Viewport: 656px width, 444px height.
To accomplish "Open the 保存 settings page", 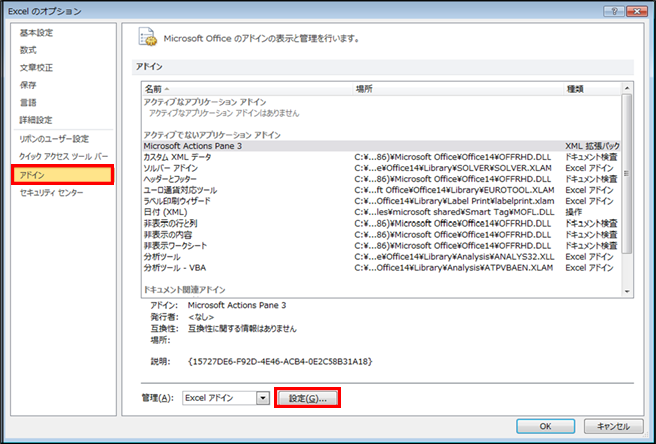I will click(28, 85).
